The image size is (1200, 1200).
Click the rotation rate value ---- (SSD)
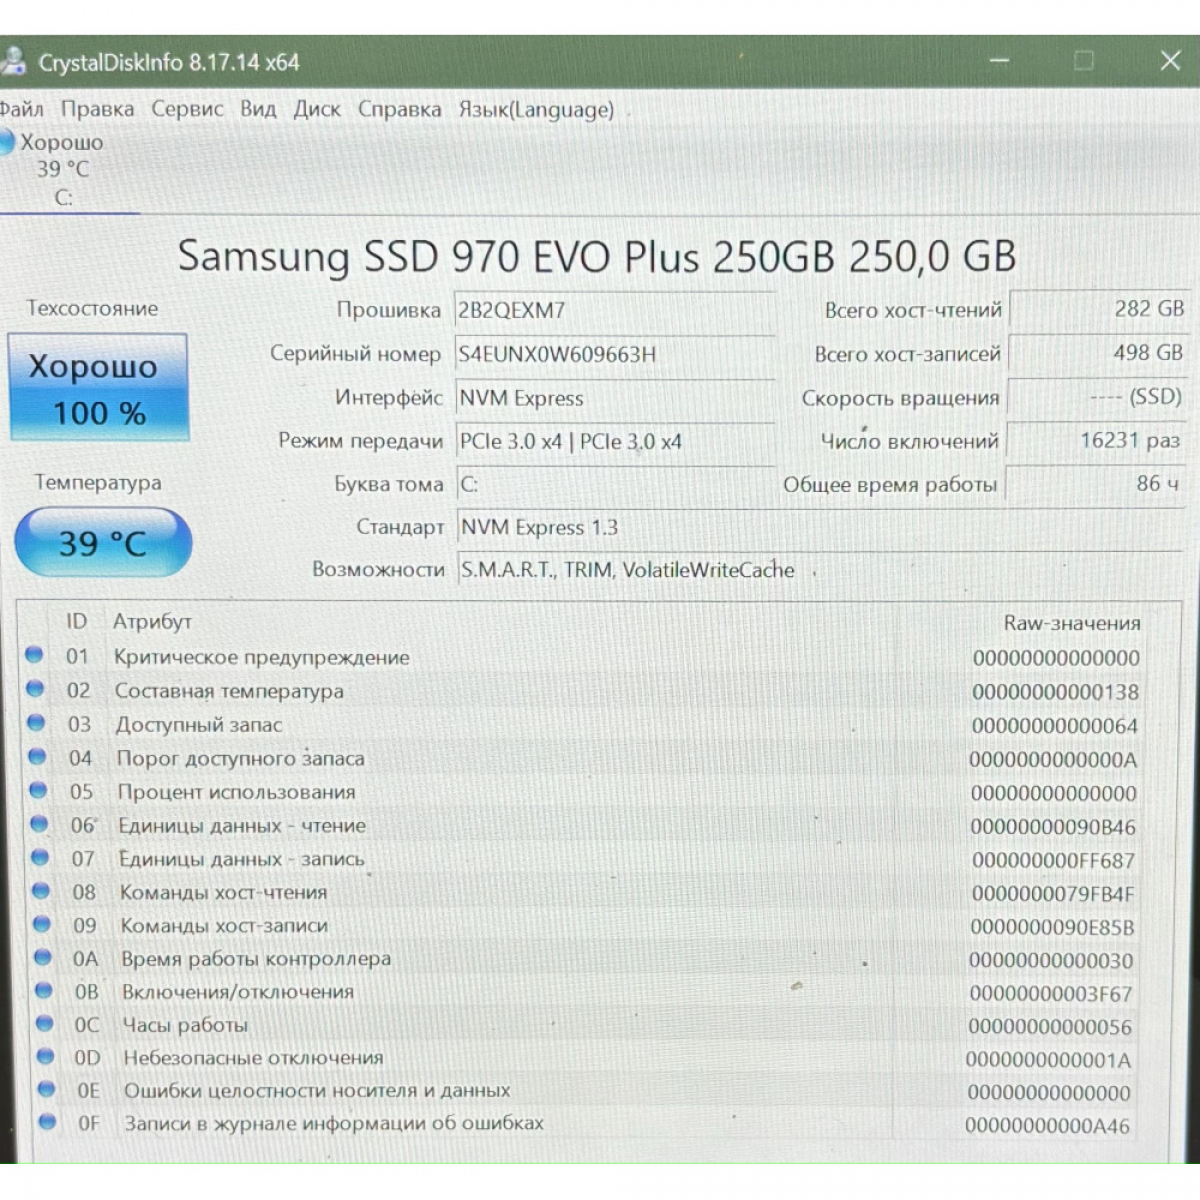1097,397
